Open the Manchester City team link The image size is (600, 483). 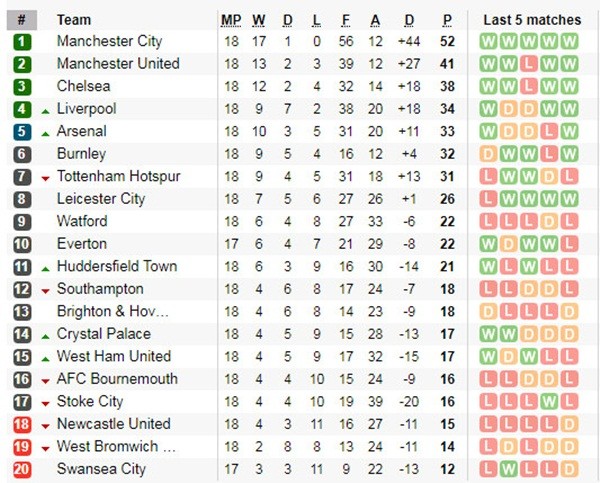109,42
